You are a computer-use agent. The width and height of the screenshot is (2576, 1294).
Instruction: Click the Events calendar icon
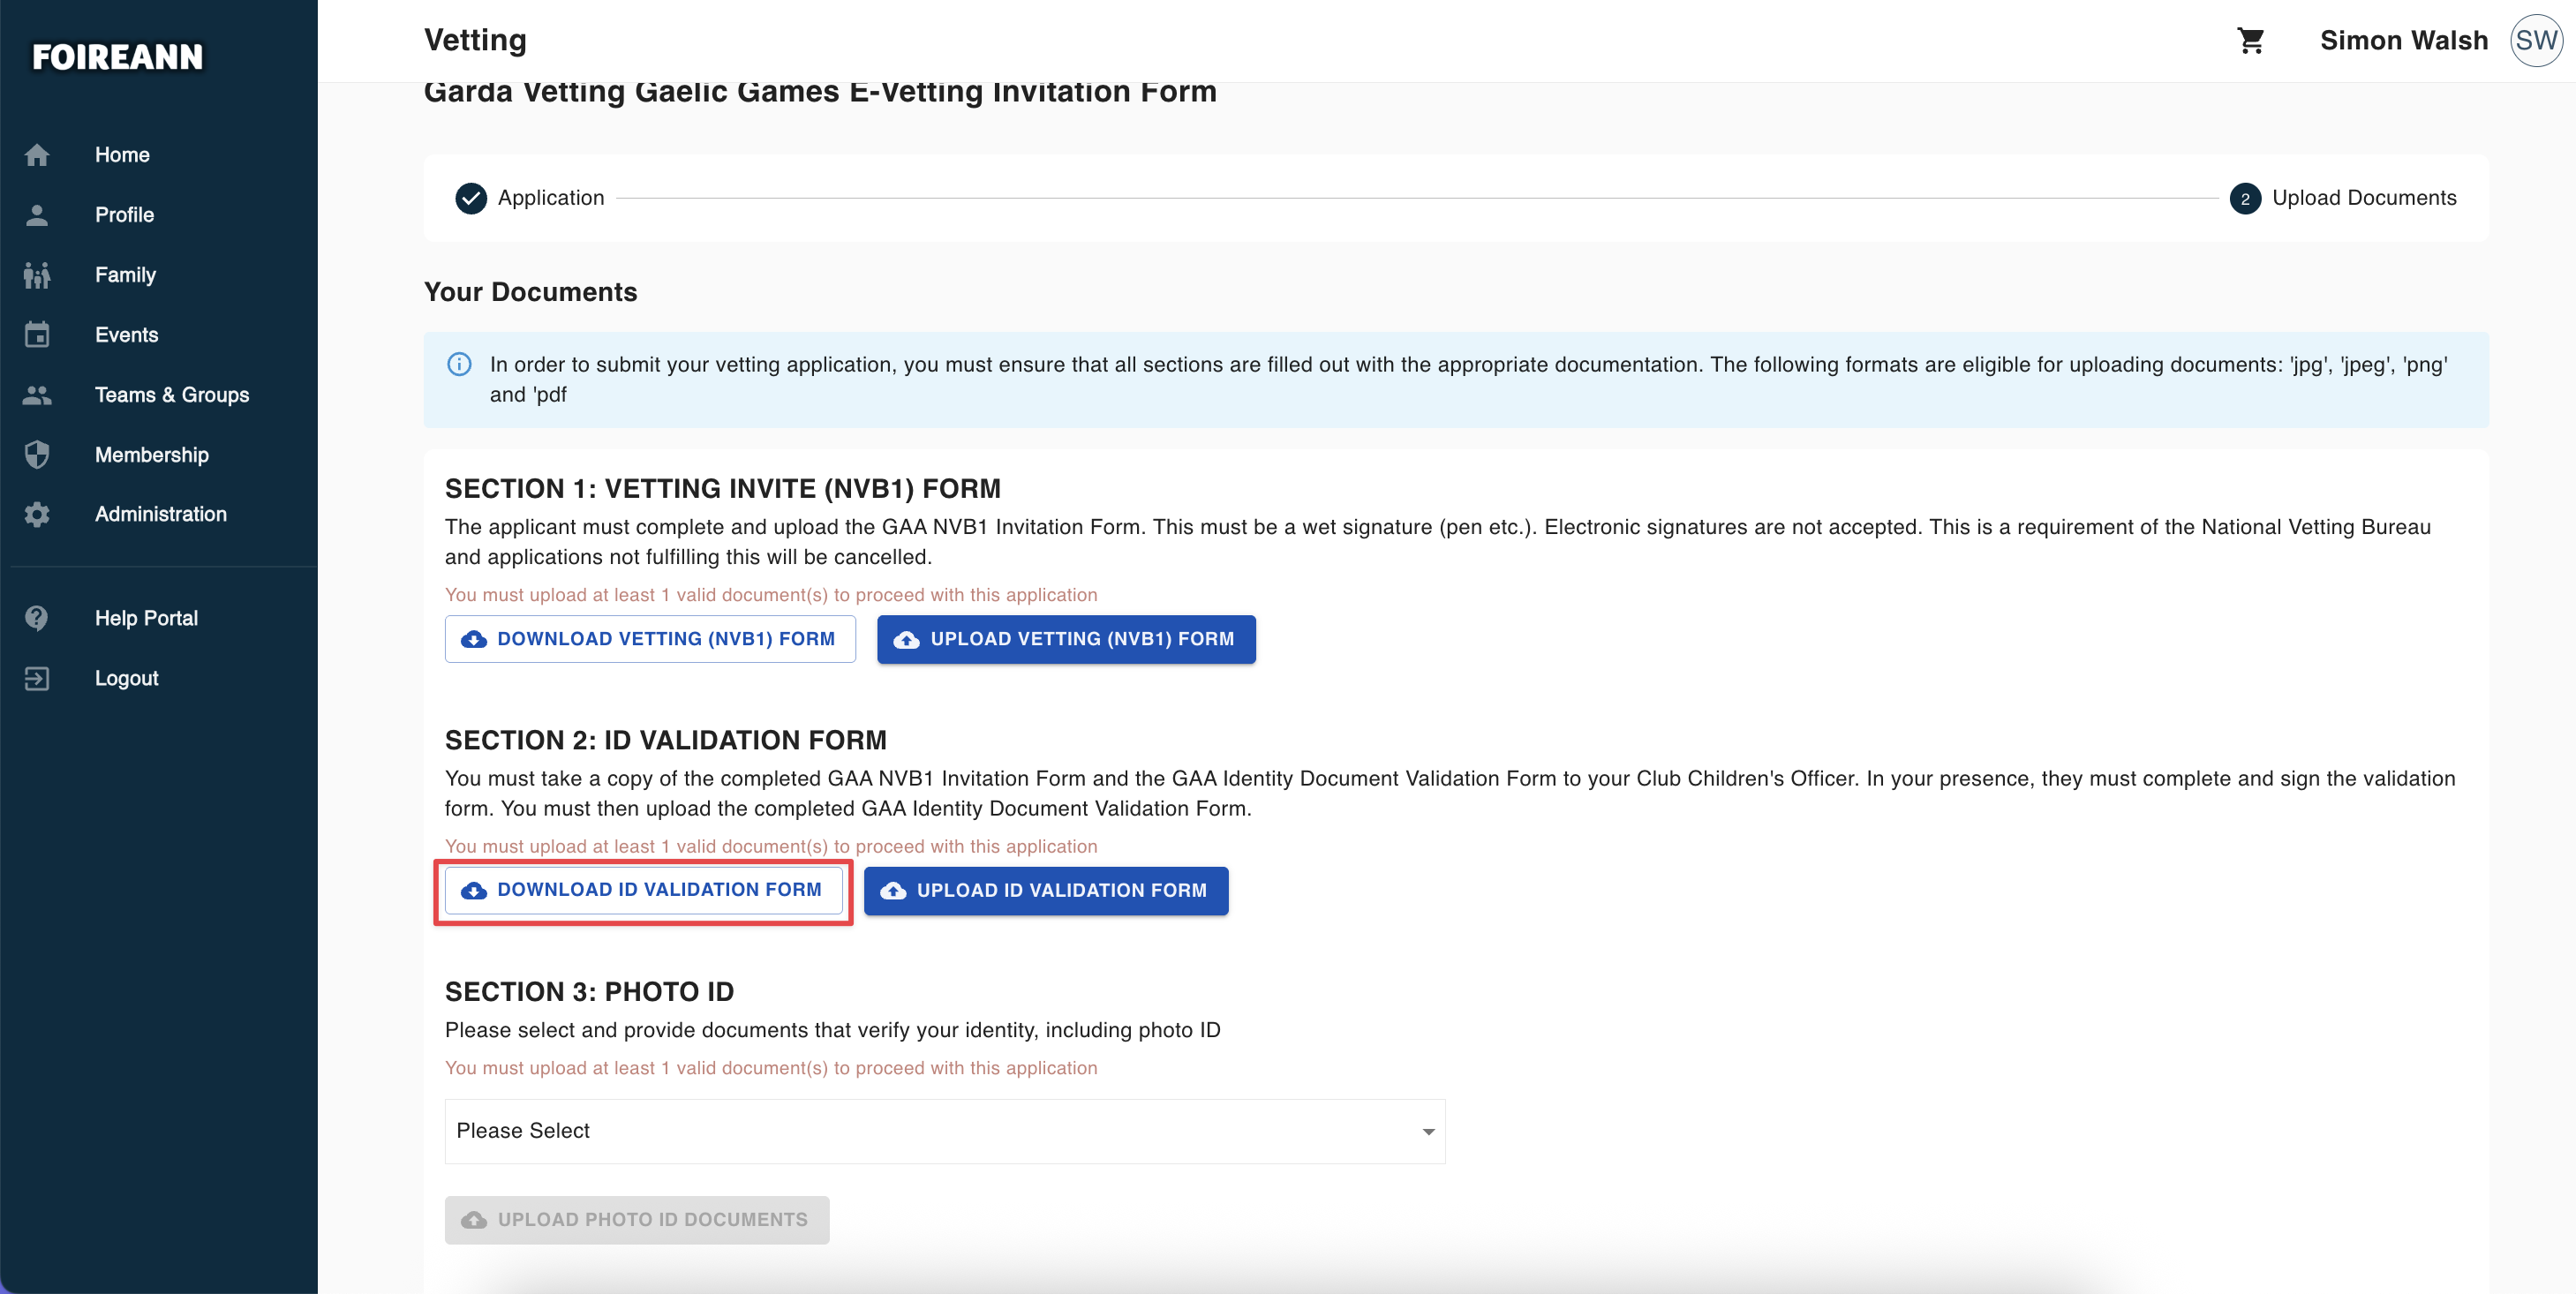(x=37, y=335)
